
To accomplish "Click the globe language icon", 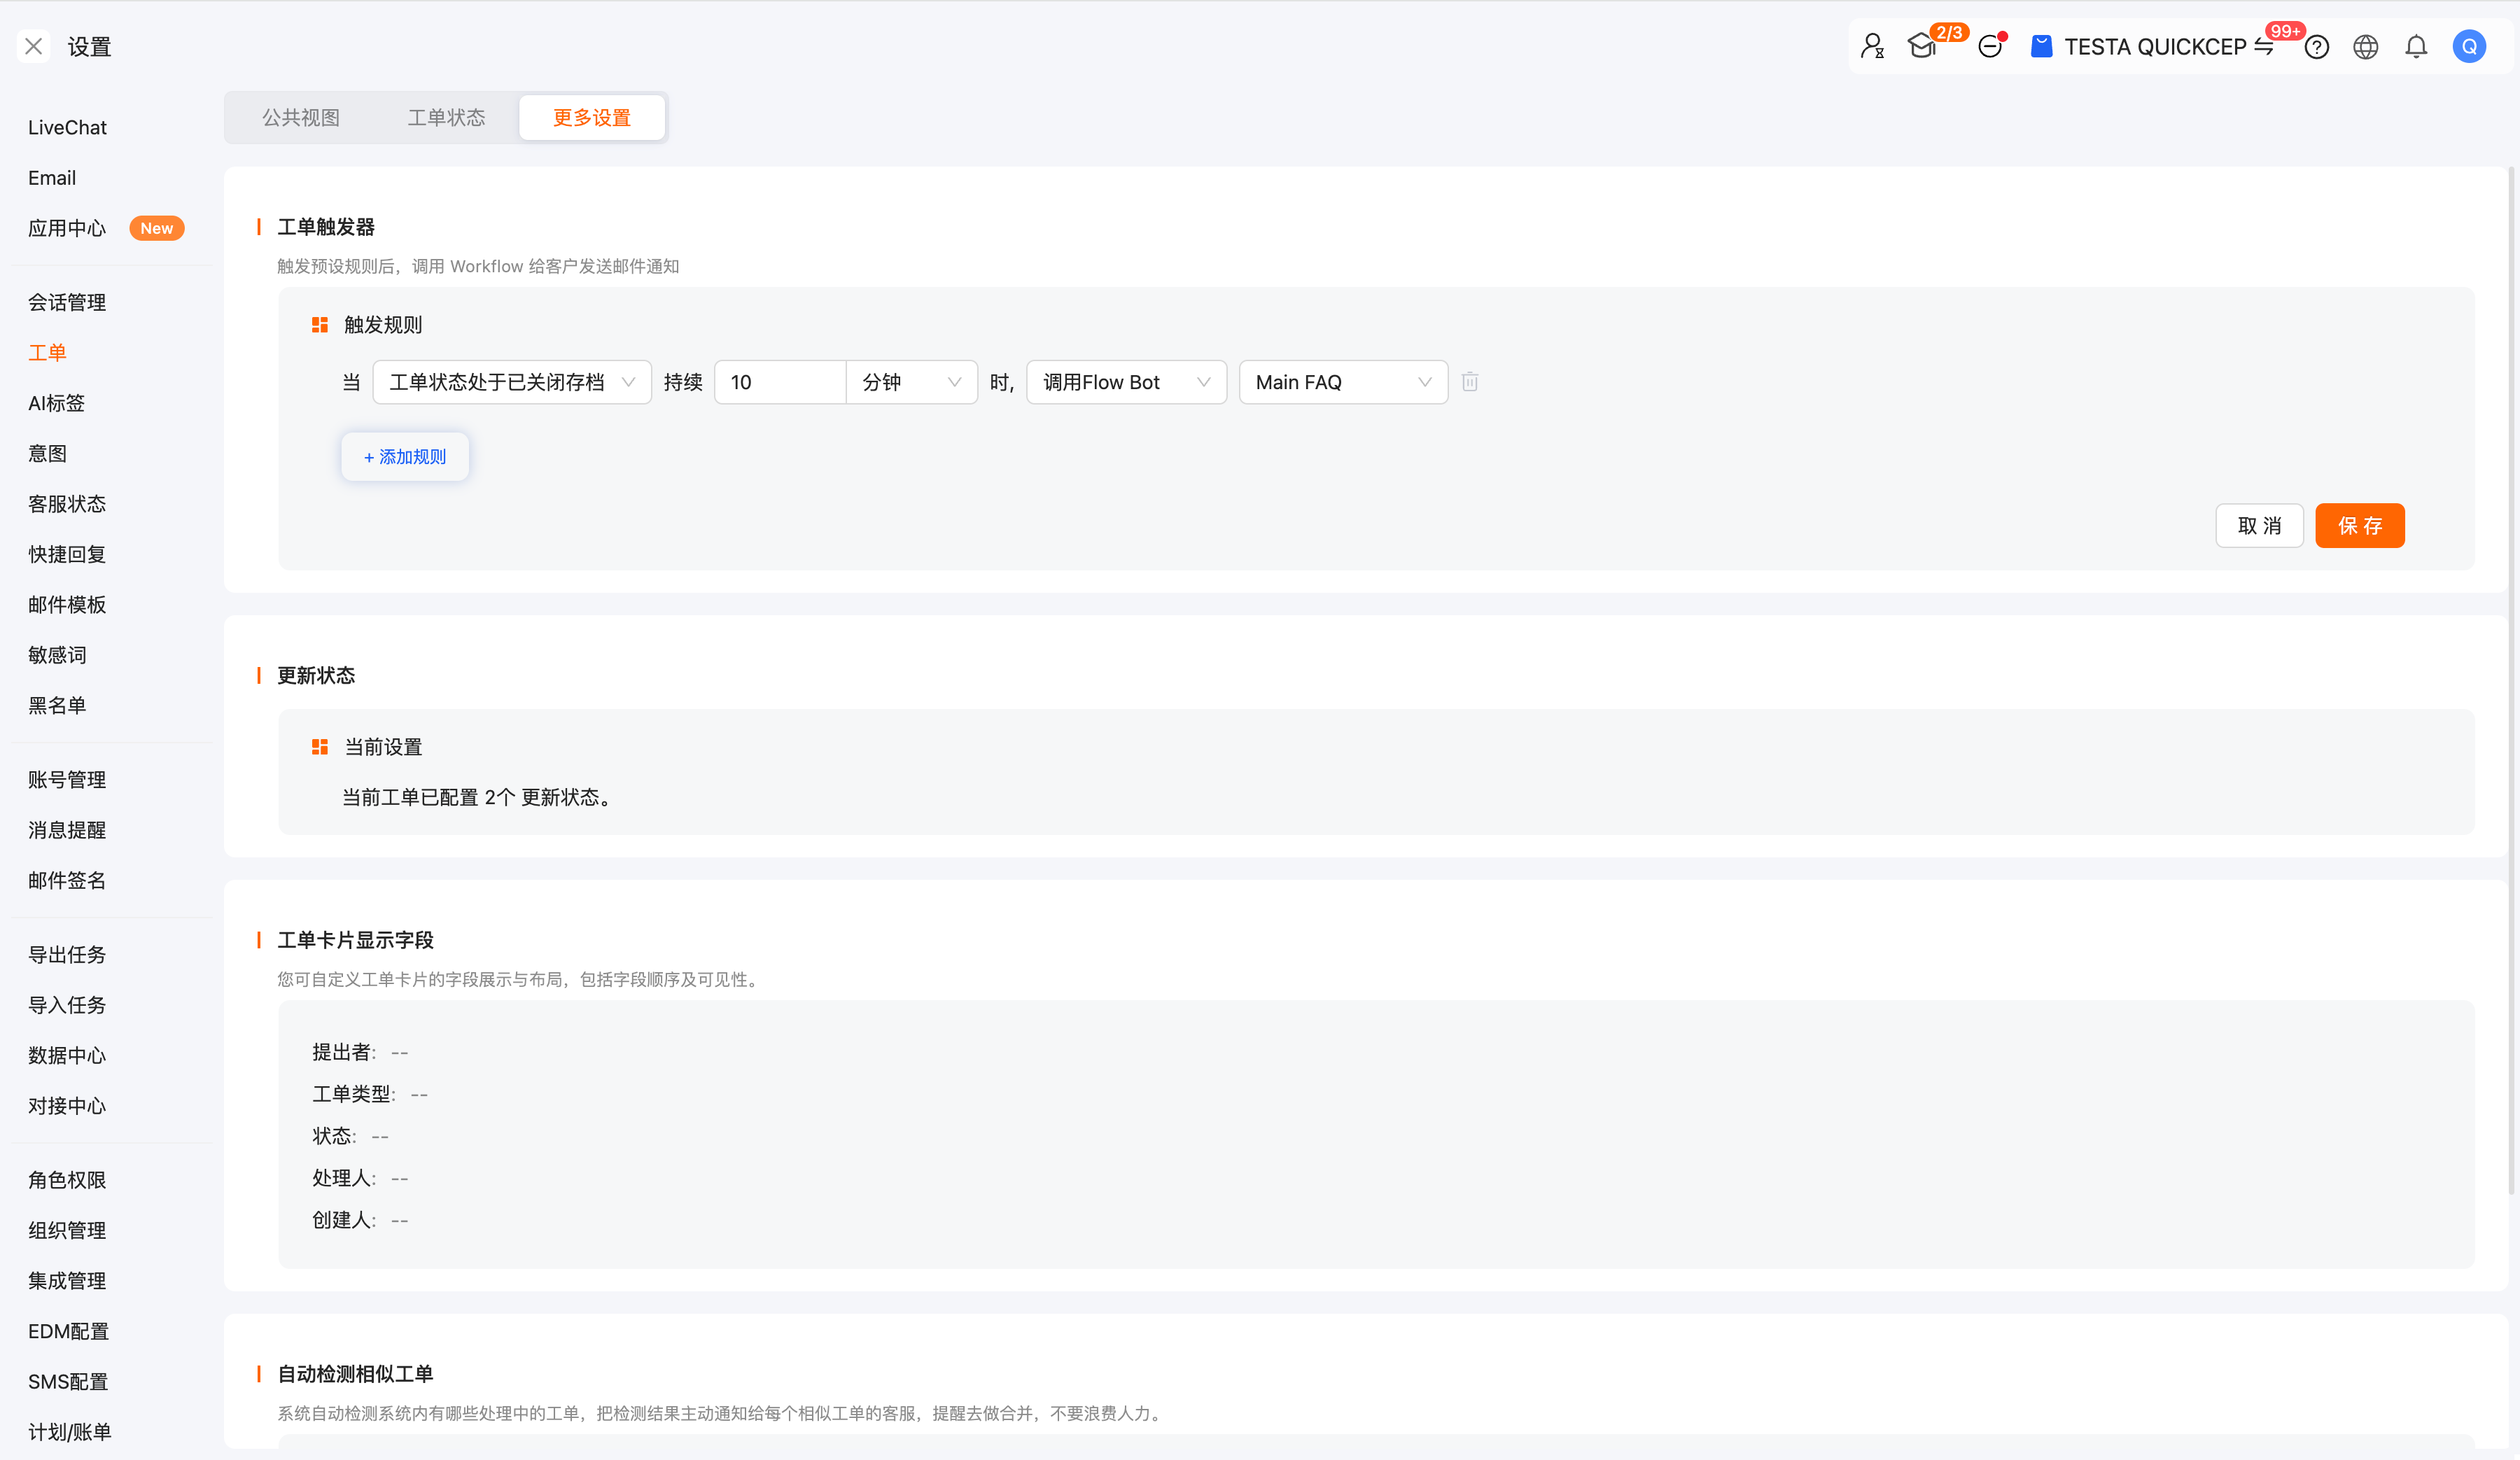I will (x=2365, y=47).
